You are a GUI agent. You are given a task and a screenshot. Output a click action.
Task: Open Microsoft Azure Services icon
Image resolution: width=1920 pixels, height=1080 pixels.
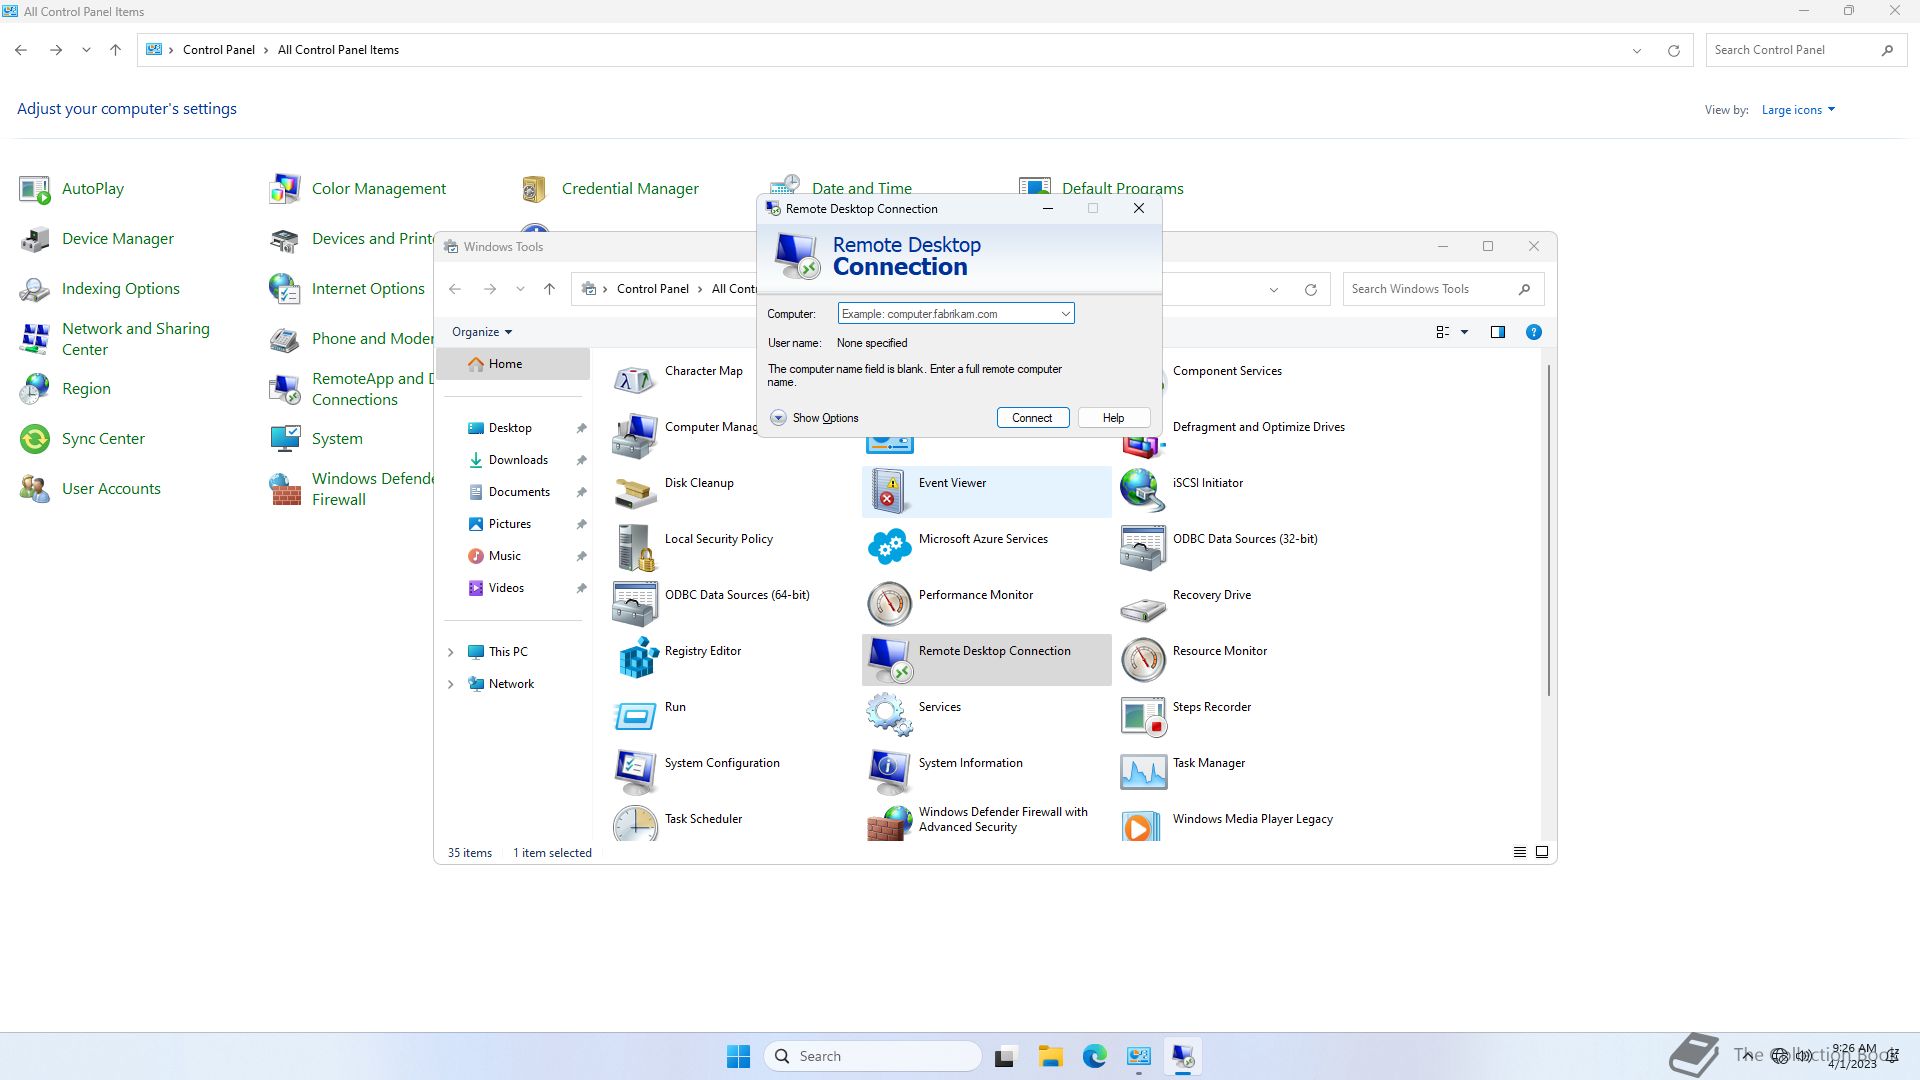point(889,548)
